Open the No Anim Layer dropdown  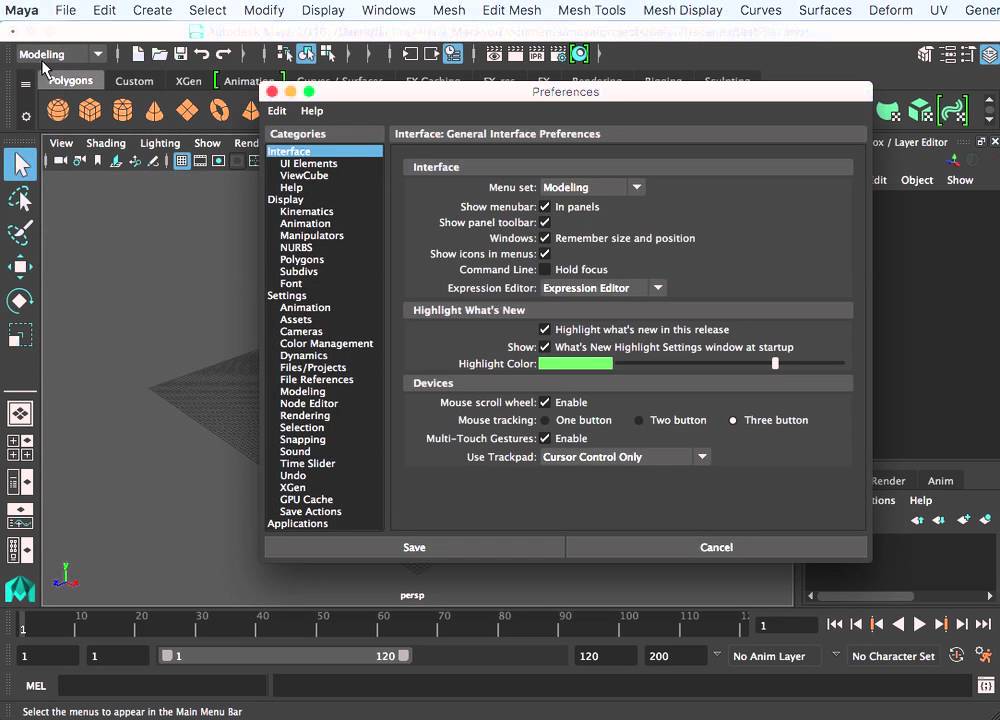click(774, 656)
